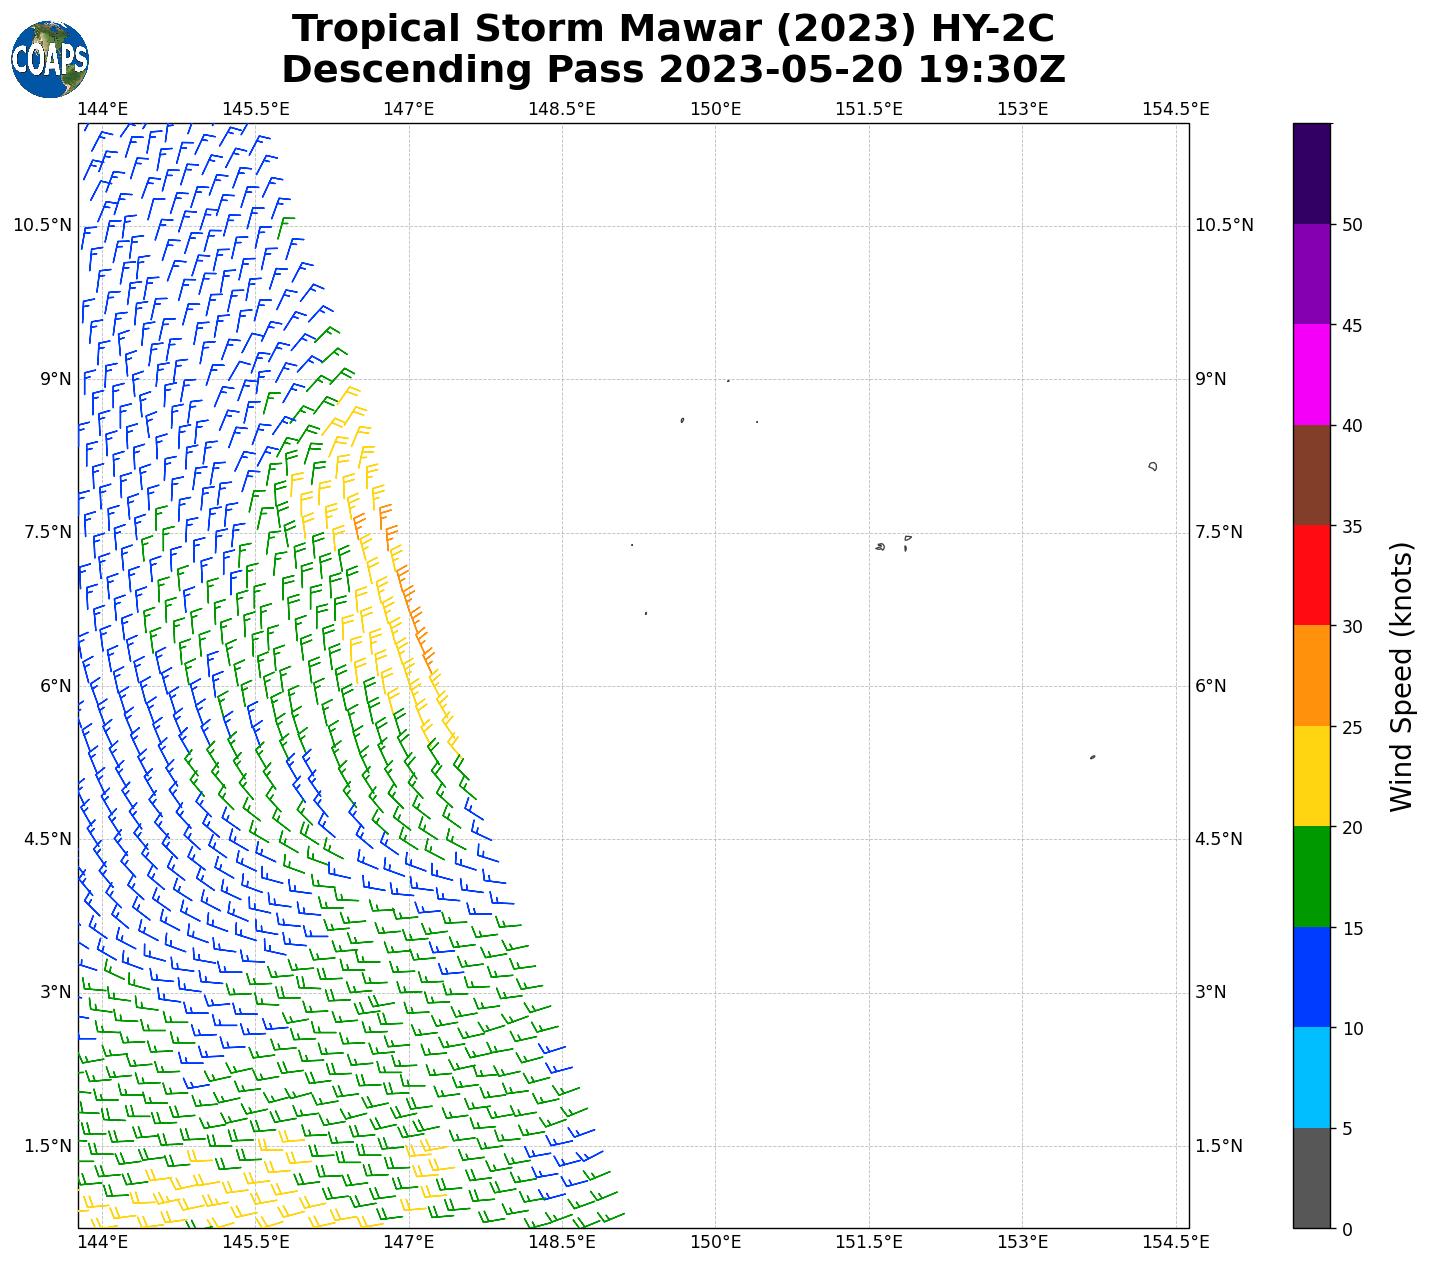This screenshot has height=1264, width=1430.
Task: Click the 150°E label on the top axis
Action: coord(715,109)
